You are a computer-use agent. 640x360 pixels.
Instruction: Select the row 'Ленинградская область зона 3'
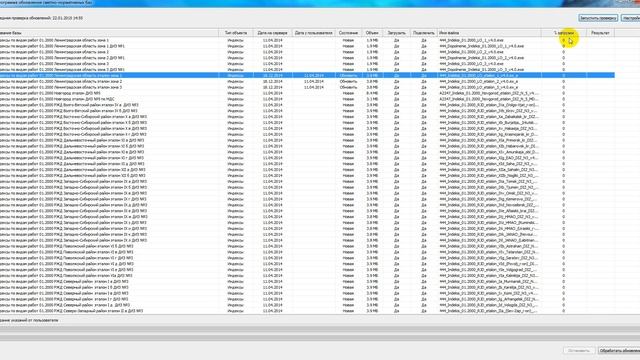click(307, 64)
